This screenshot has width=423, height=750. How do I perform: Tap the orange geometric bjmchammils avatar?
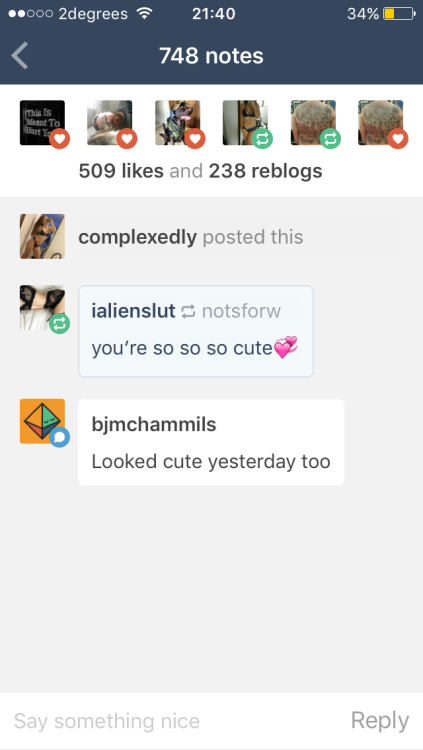[x=42, y=421]
